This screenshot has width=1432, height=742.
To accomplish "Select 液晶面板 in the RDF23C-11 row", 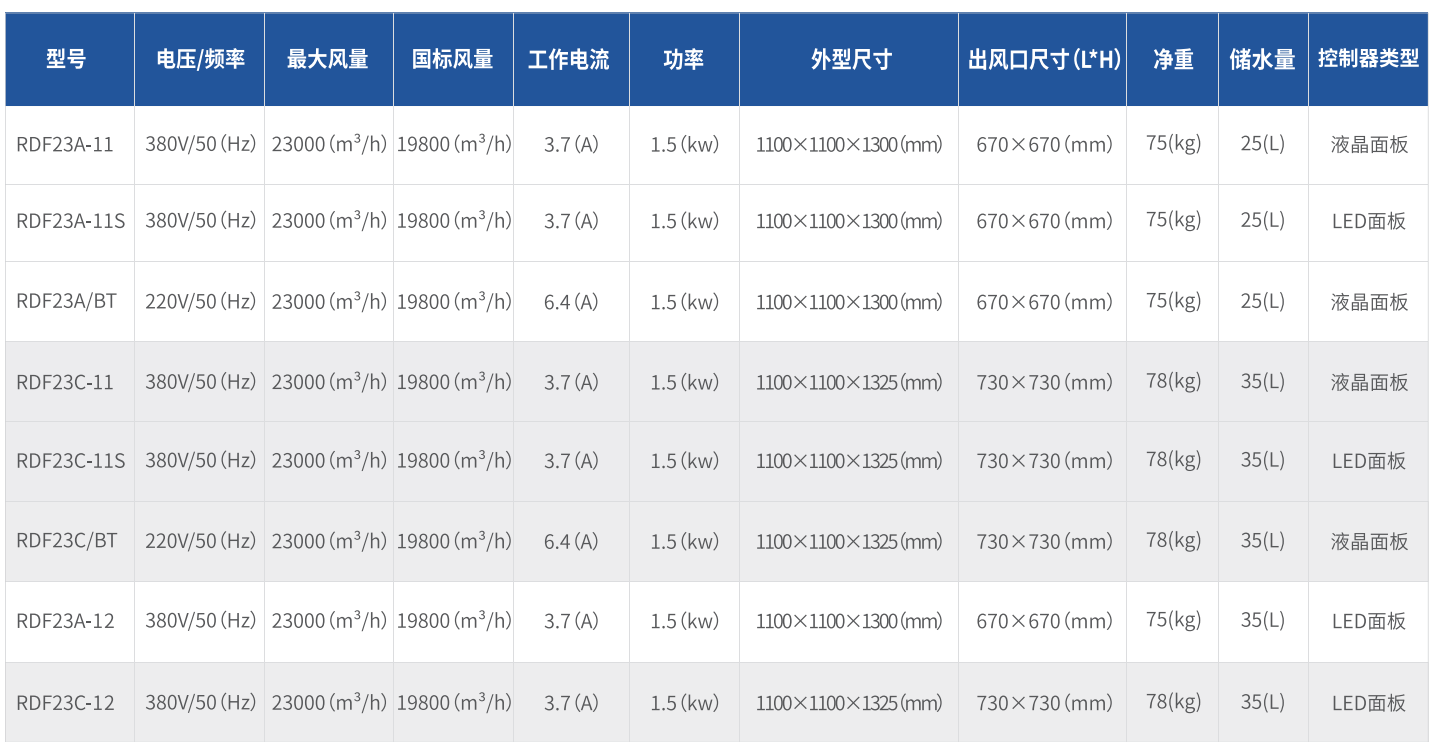I will coord(1368,382).
